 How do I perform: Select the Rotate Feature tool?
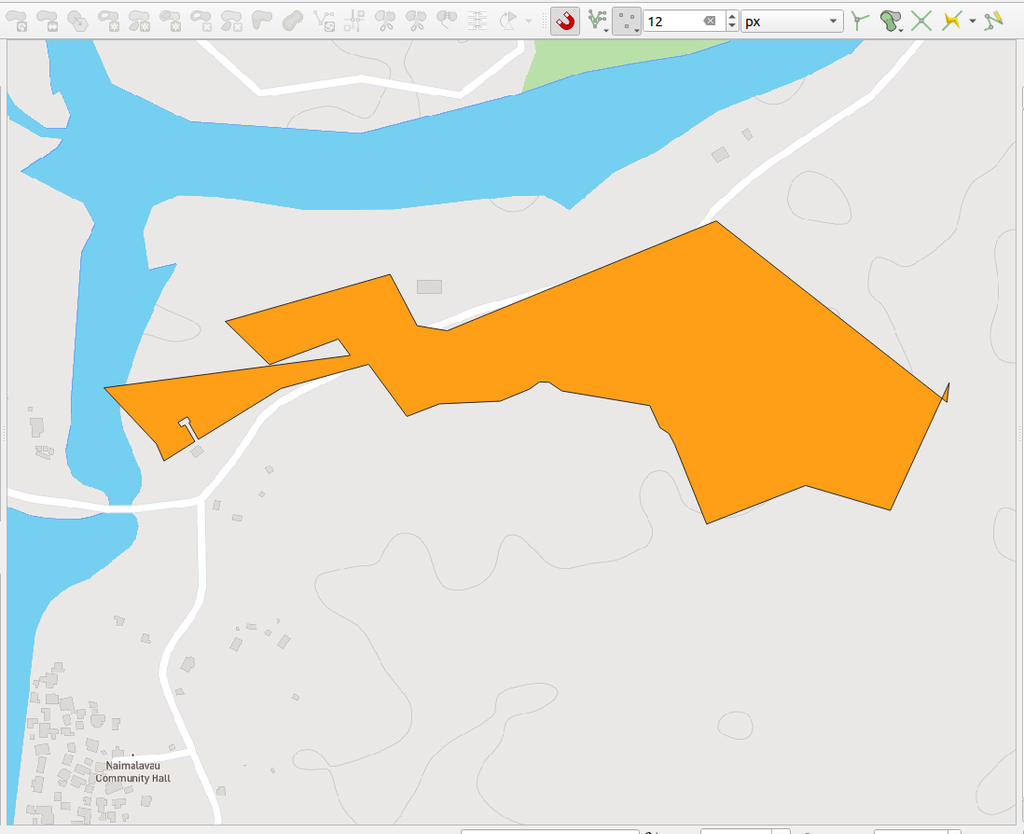pos(16,21)
